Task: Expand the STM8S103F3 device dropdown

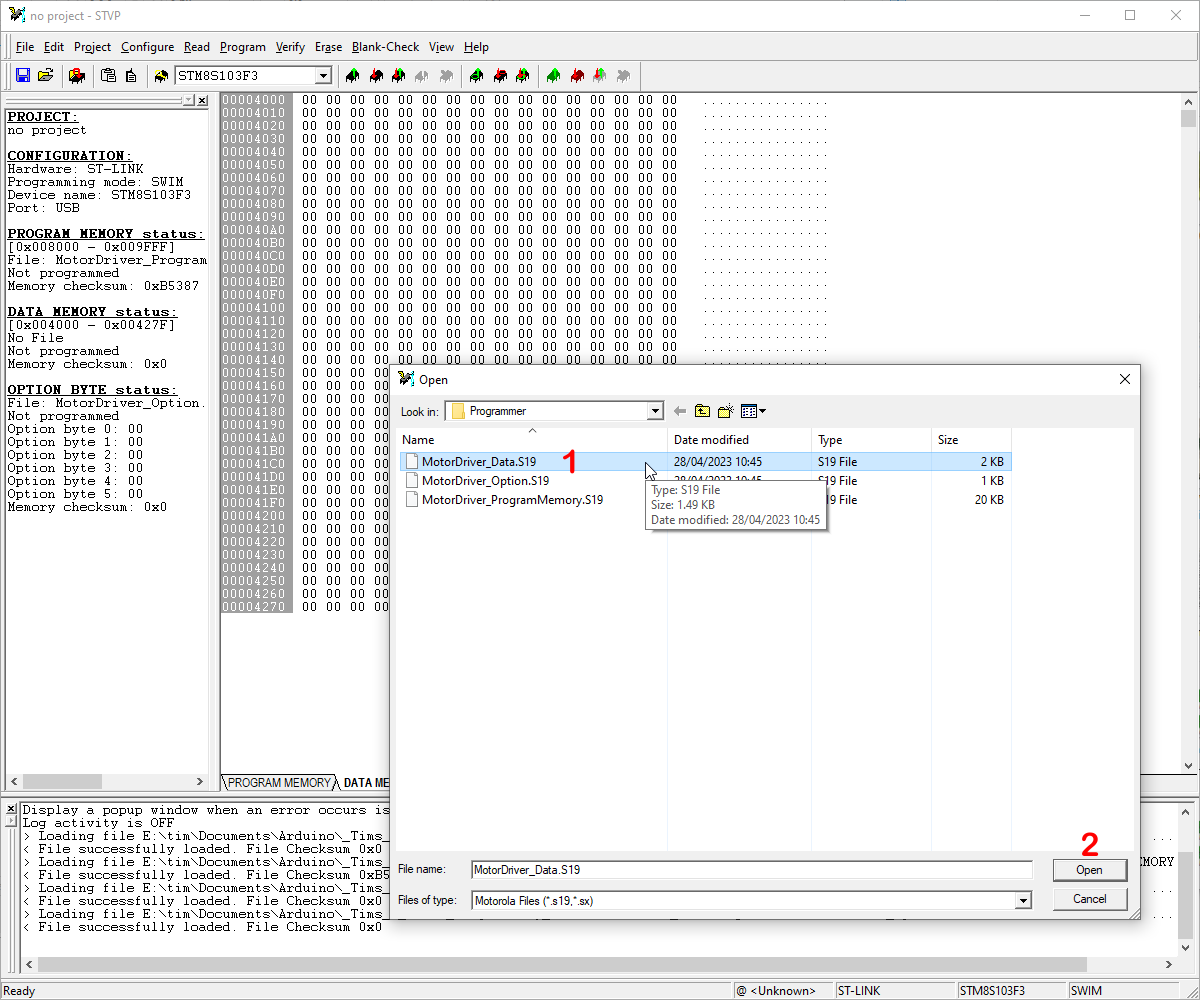Action: 323,76
